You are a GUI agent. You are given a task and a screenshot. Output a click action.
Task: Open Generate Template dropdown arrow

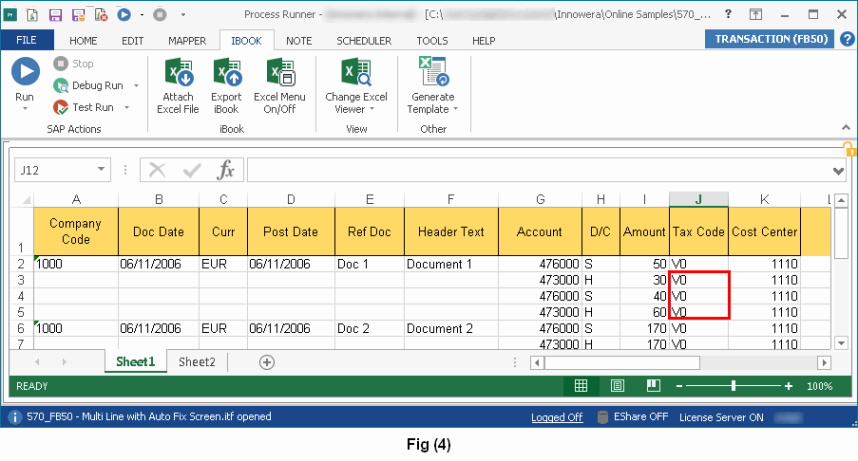click(455, 109)
